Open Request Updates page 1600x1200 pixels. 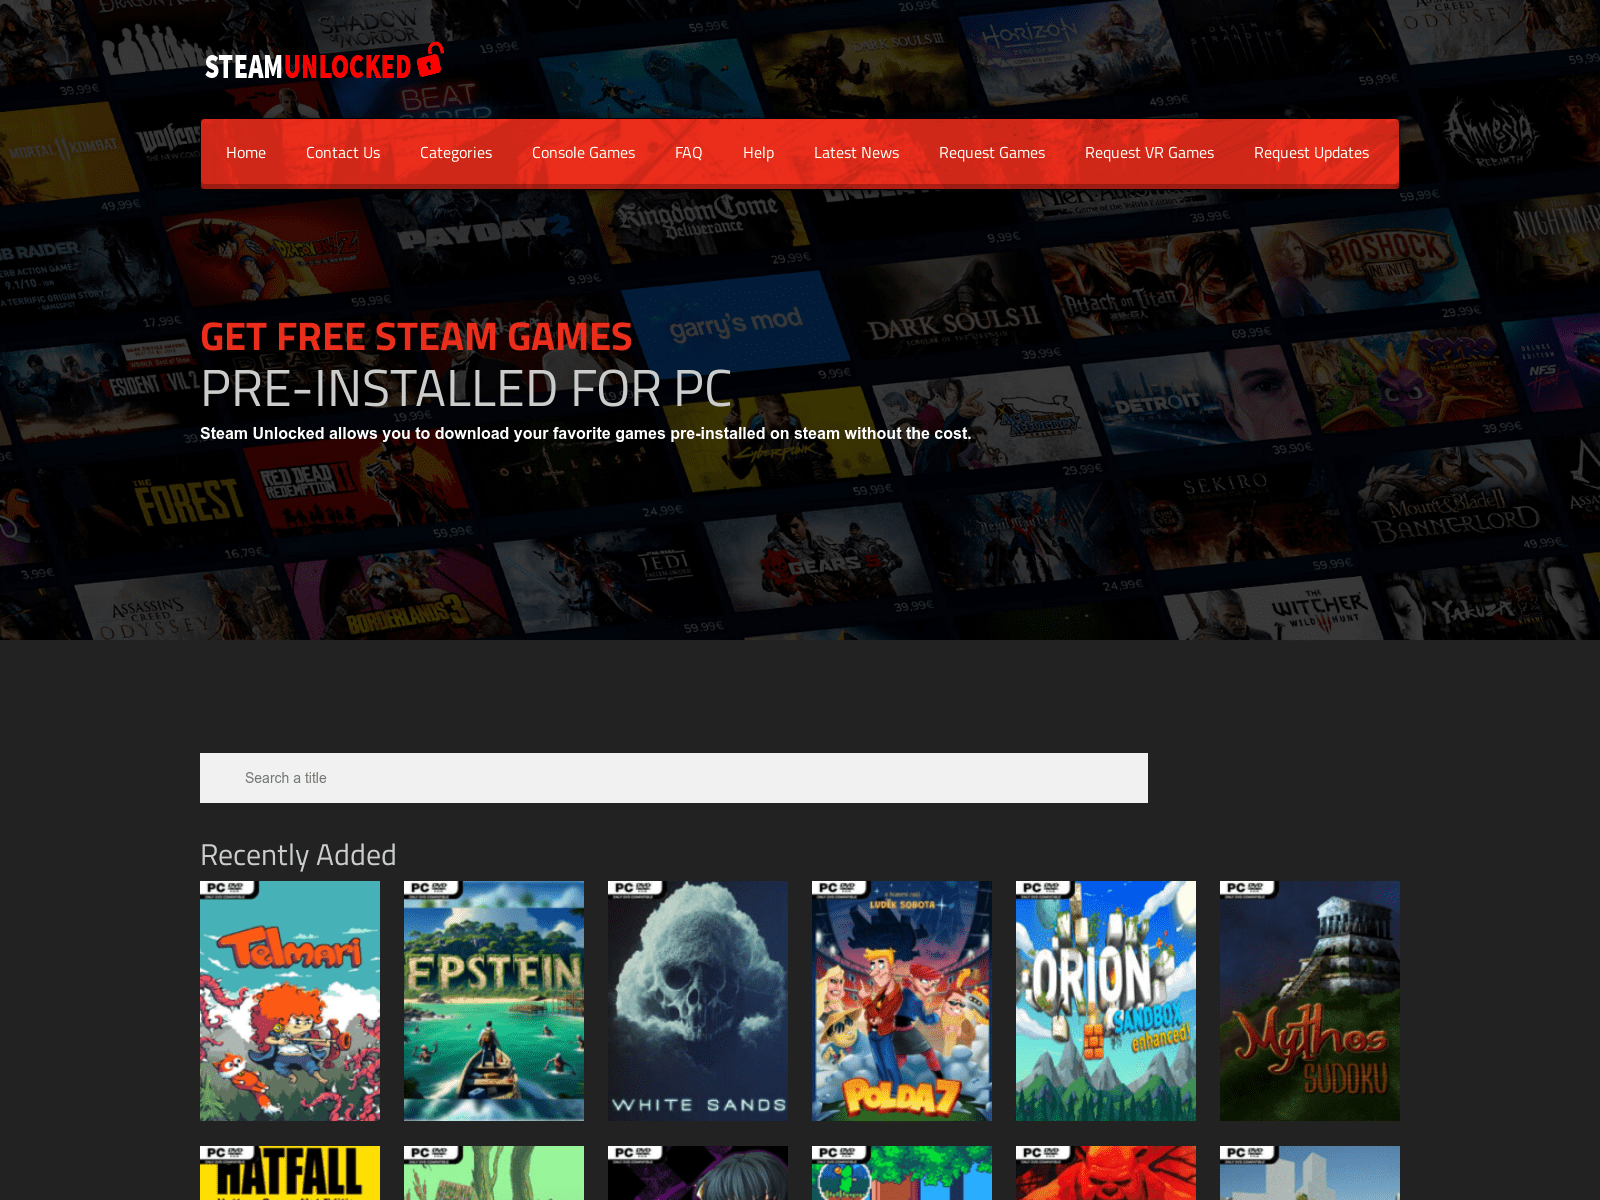pos(1312,153)
